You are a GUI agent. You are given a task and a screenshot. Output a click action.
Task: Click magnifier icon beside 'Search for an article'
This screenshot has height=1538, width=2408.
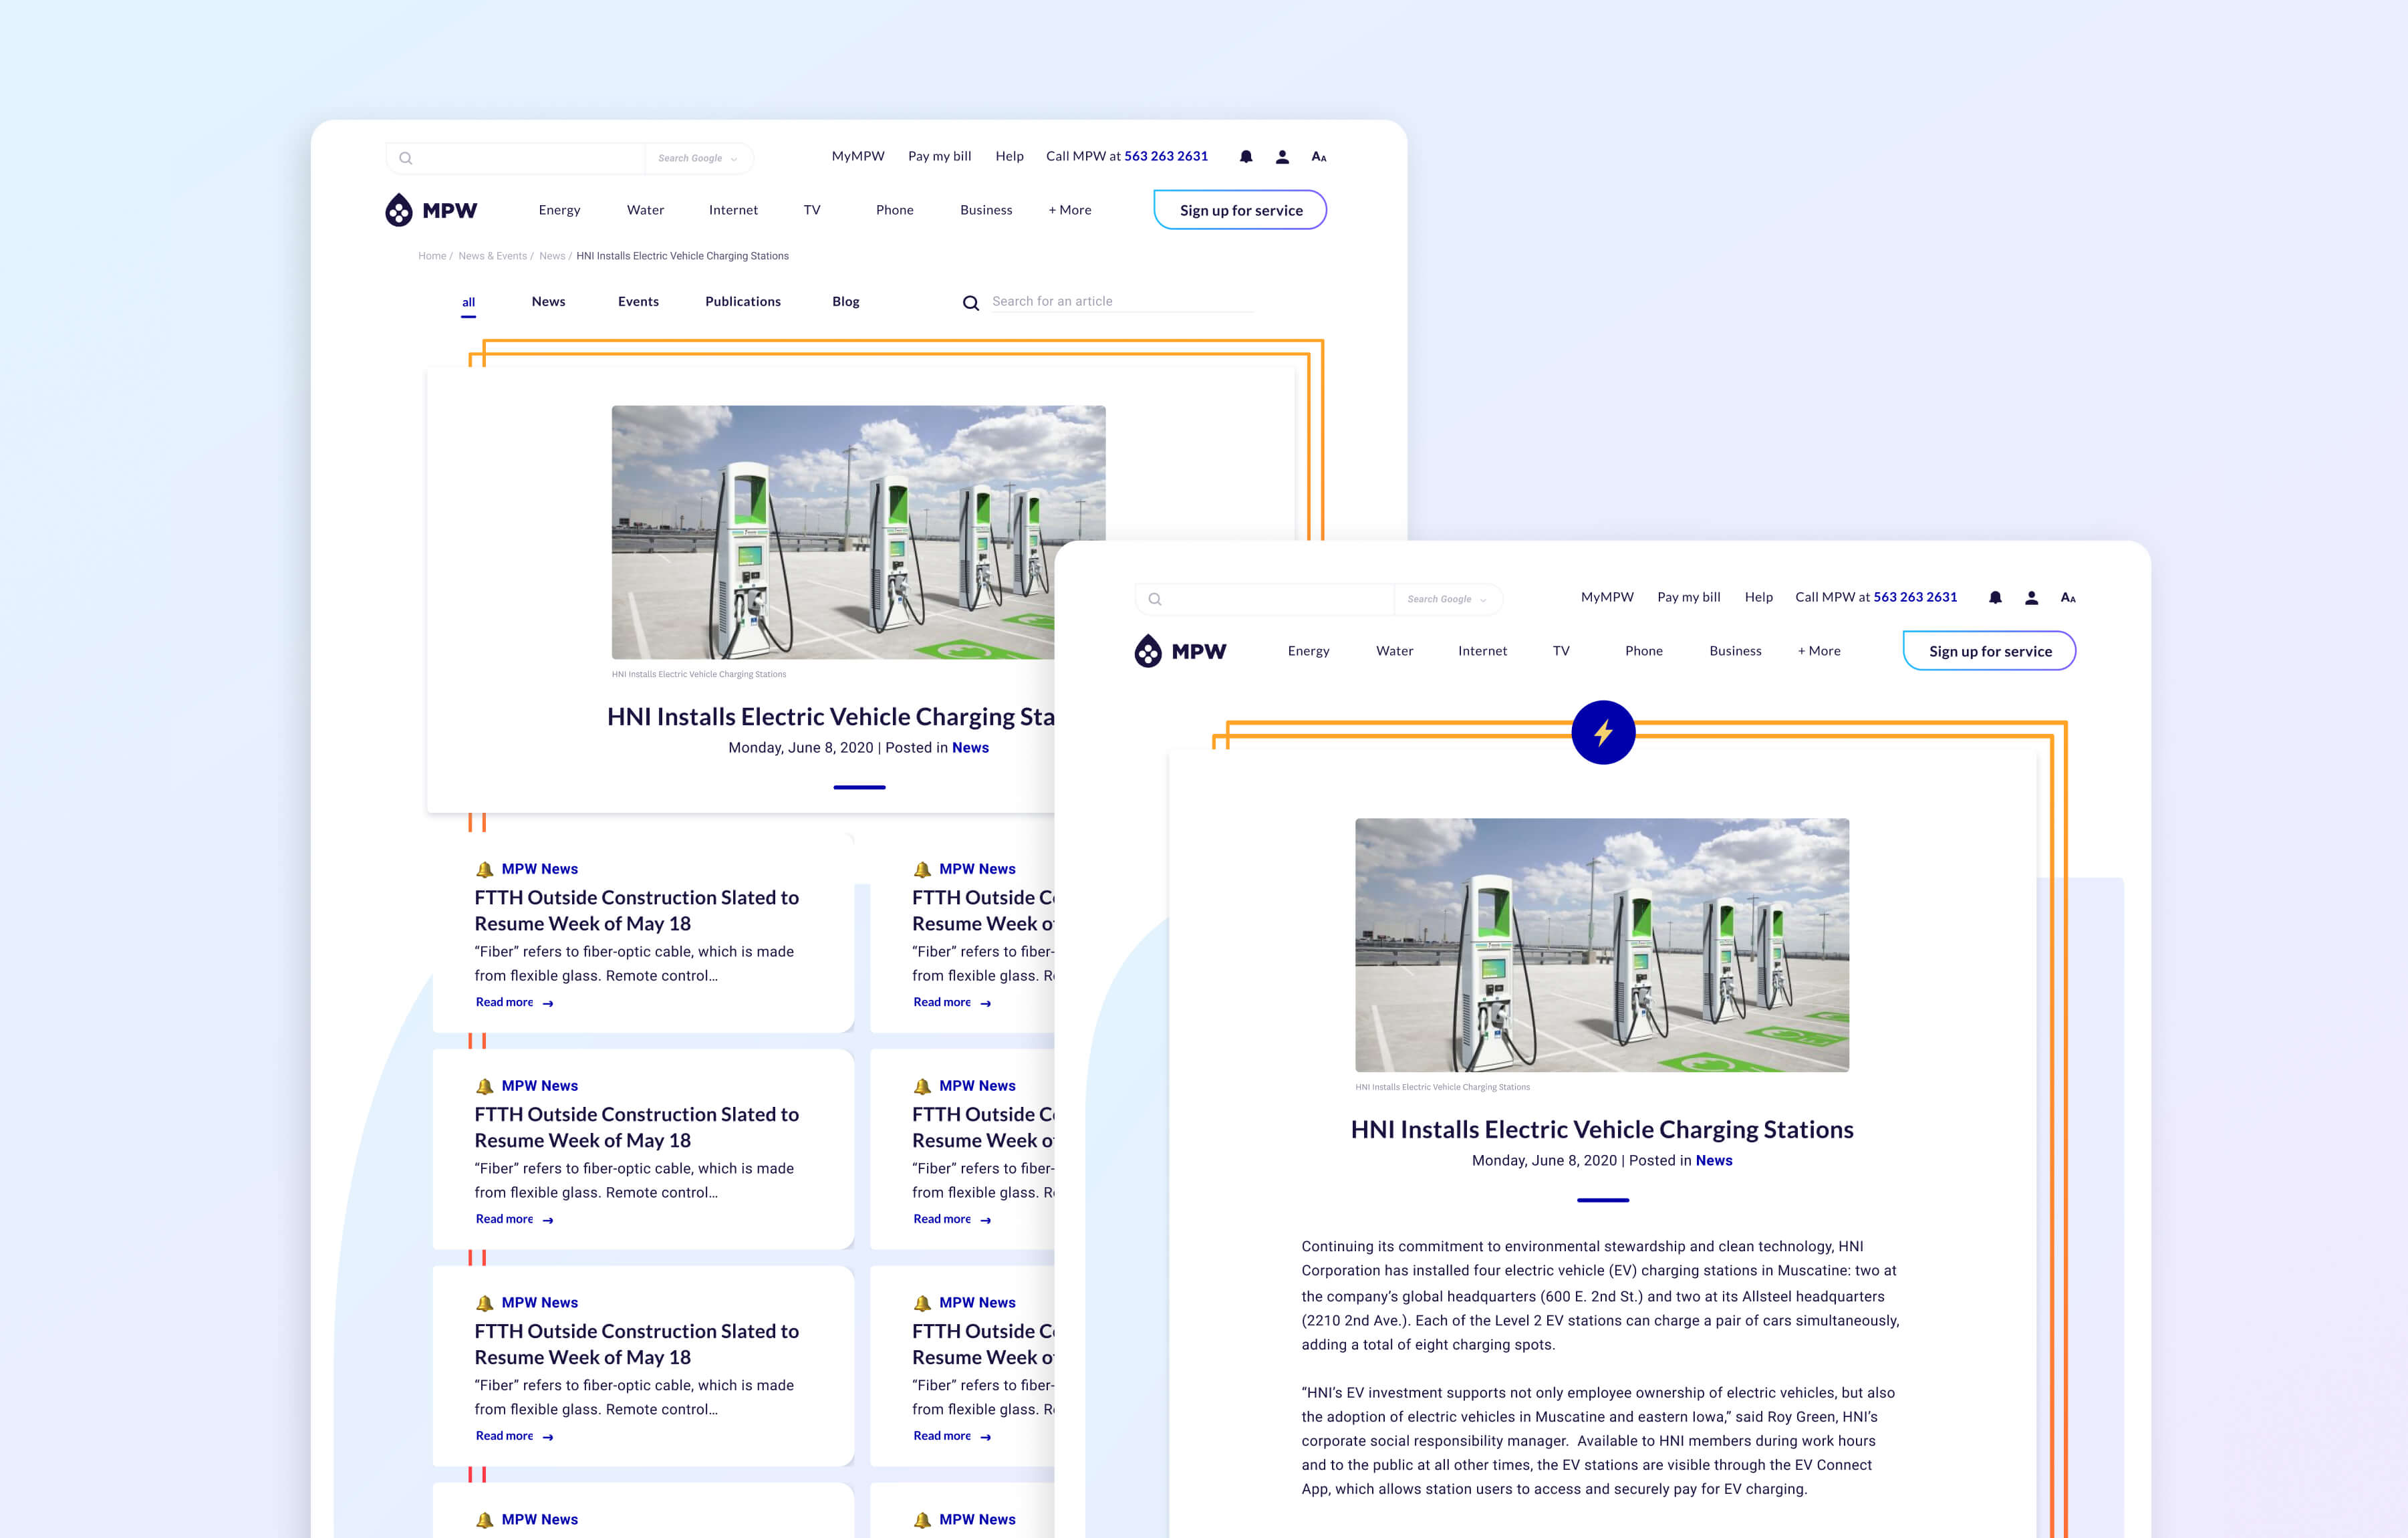click(970, 303)
